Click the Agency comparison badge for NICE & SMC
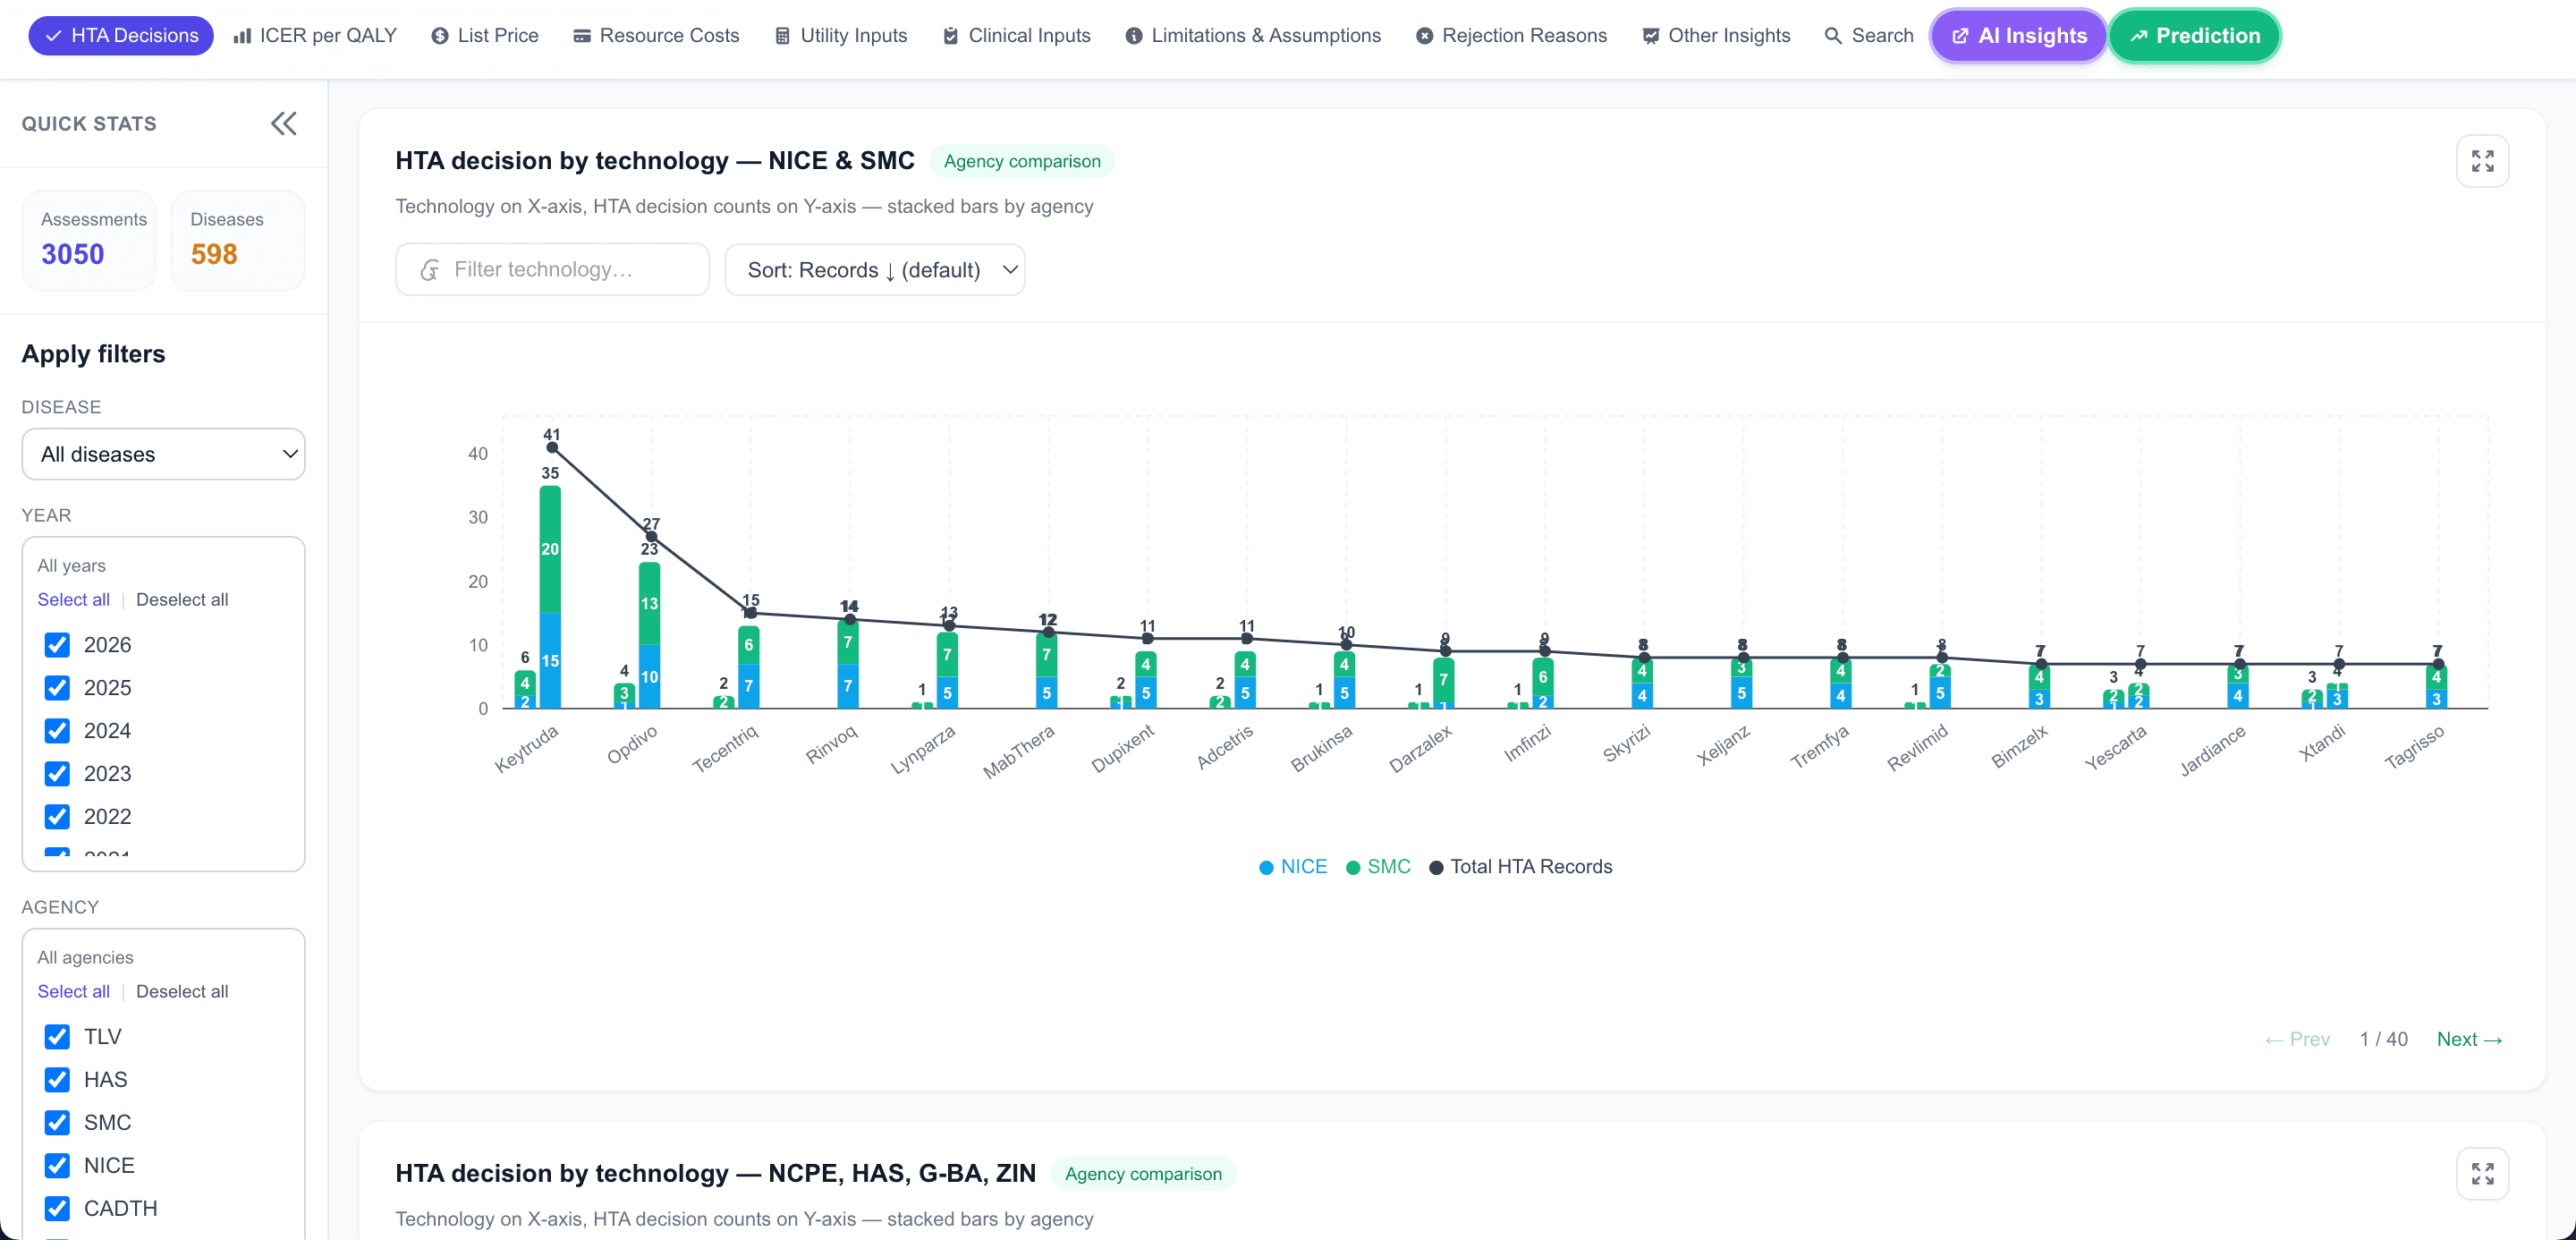This screenshot has width=2576, height=1240. [1022, 161]
